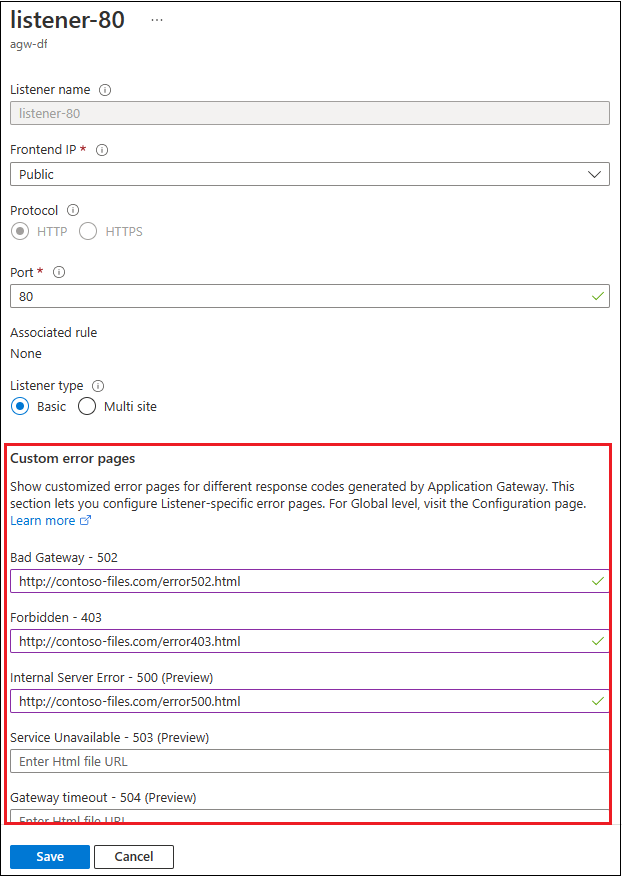The width and height of the screenshot is (622, 877).
Task: Show info tooltip for Port
Action: click(59, 272)
